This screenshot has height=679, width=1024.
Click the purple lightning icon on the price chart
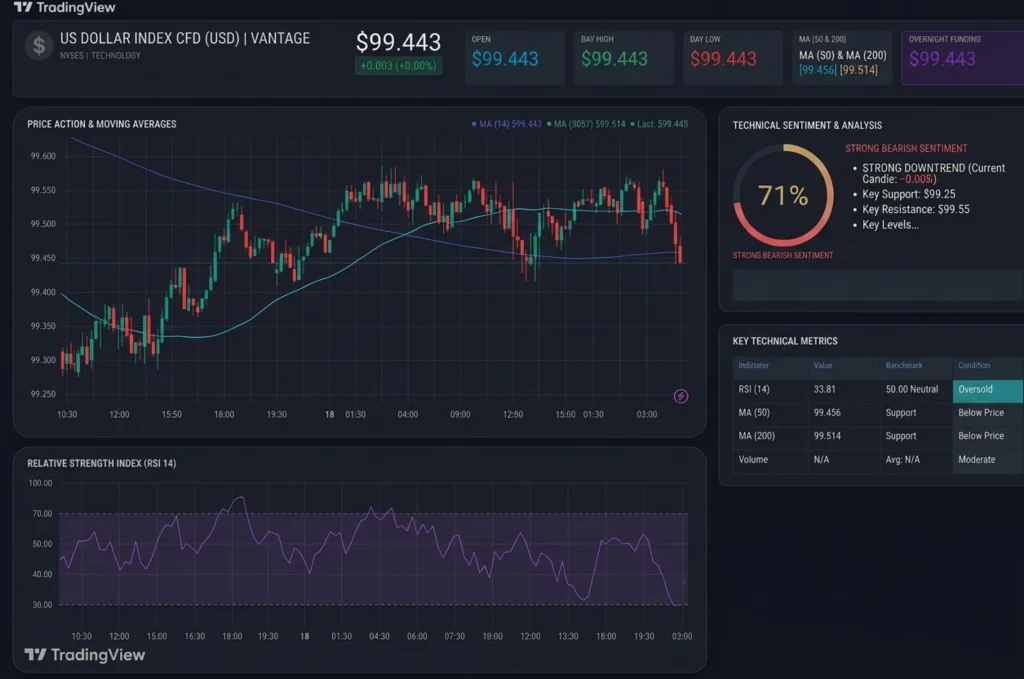(680, 396)
